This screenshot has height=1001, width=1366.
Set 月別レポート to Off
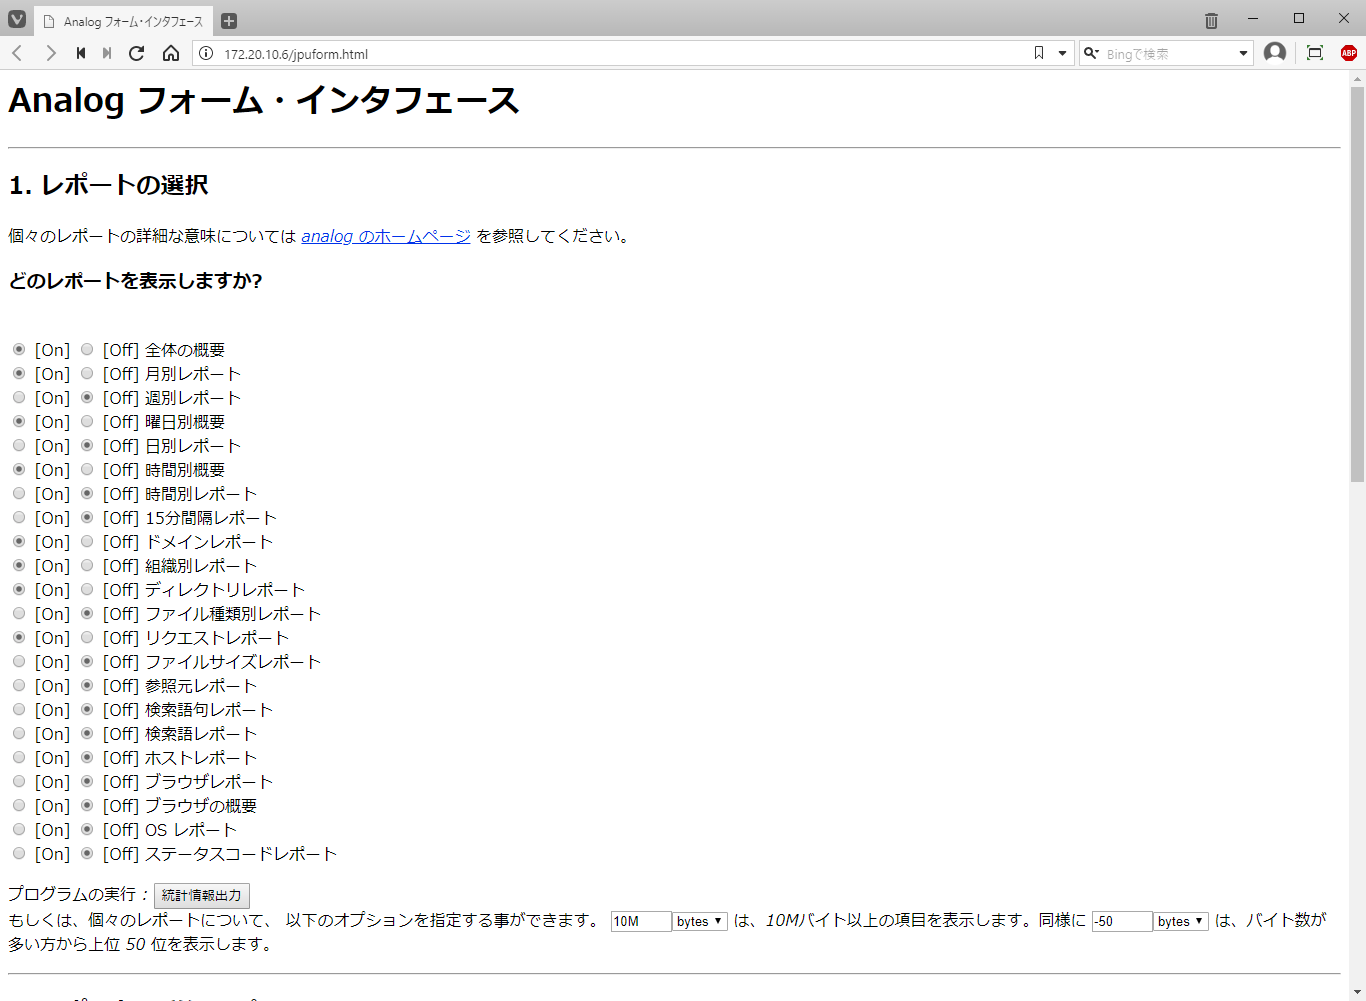click(87, 373)
